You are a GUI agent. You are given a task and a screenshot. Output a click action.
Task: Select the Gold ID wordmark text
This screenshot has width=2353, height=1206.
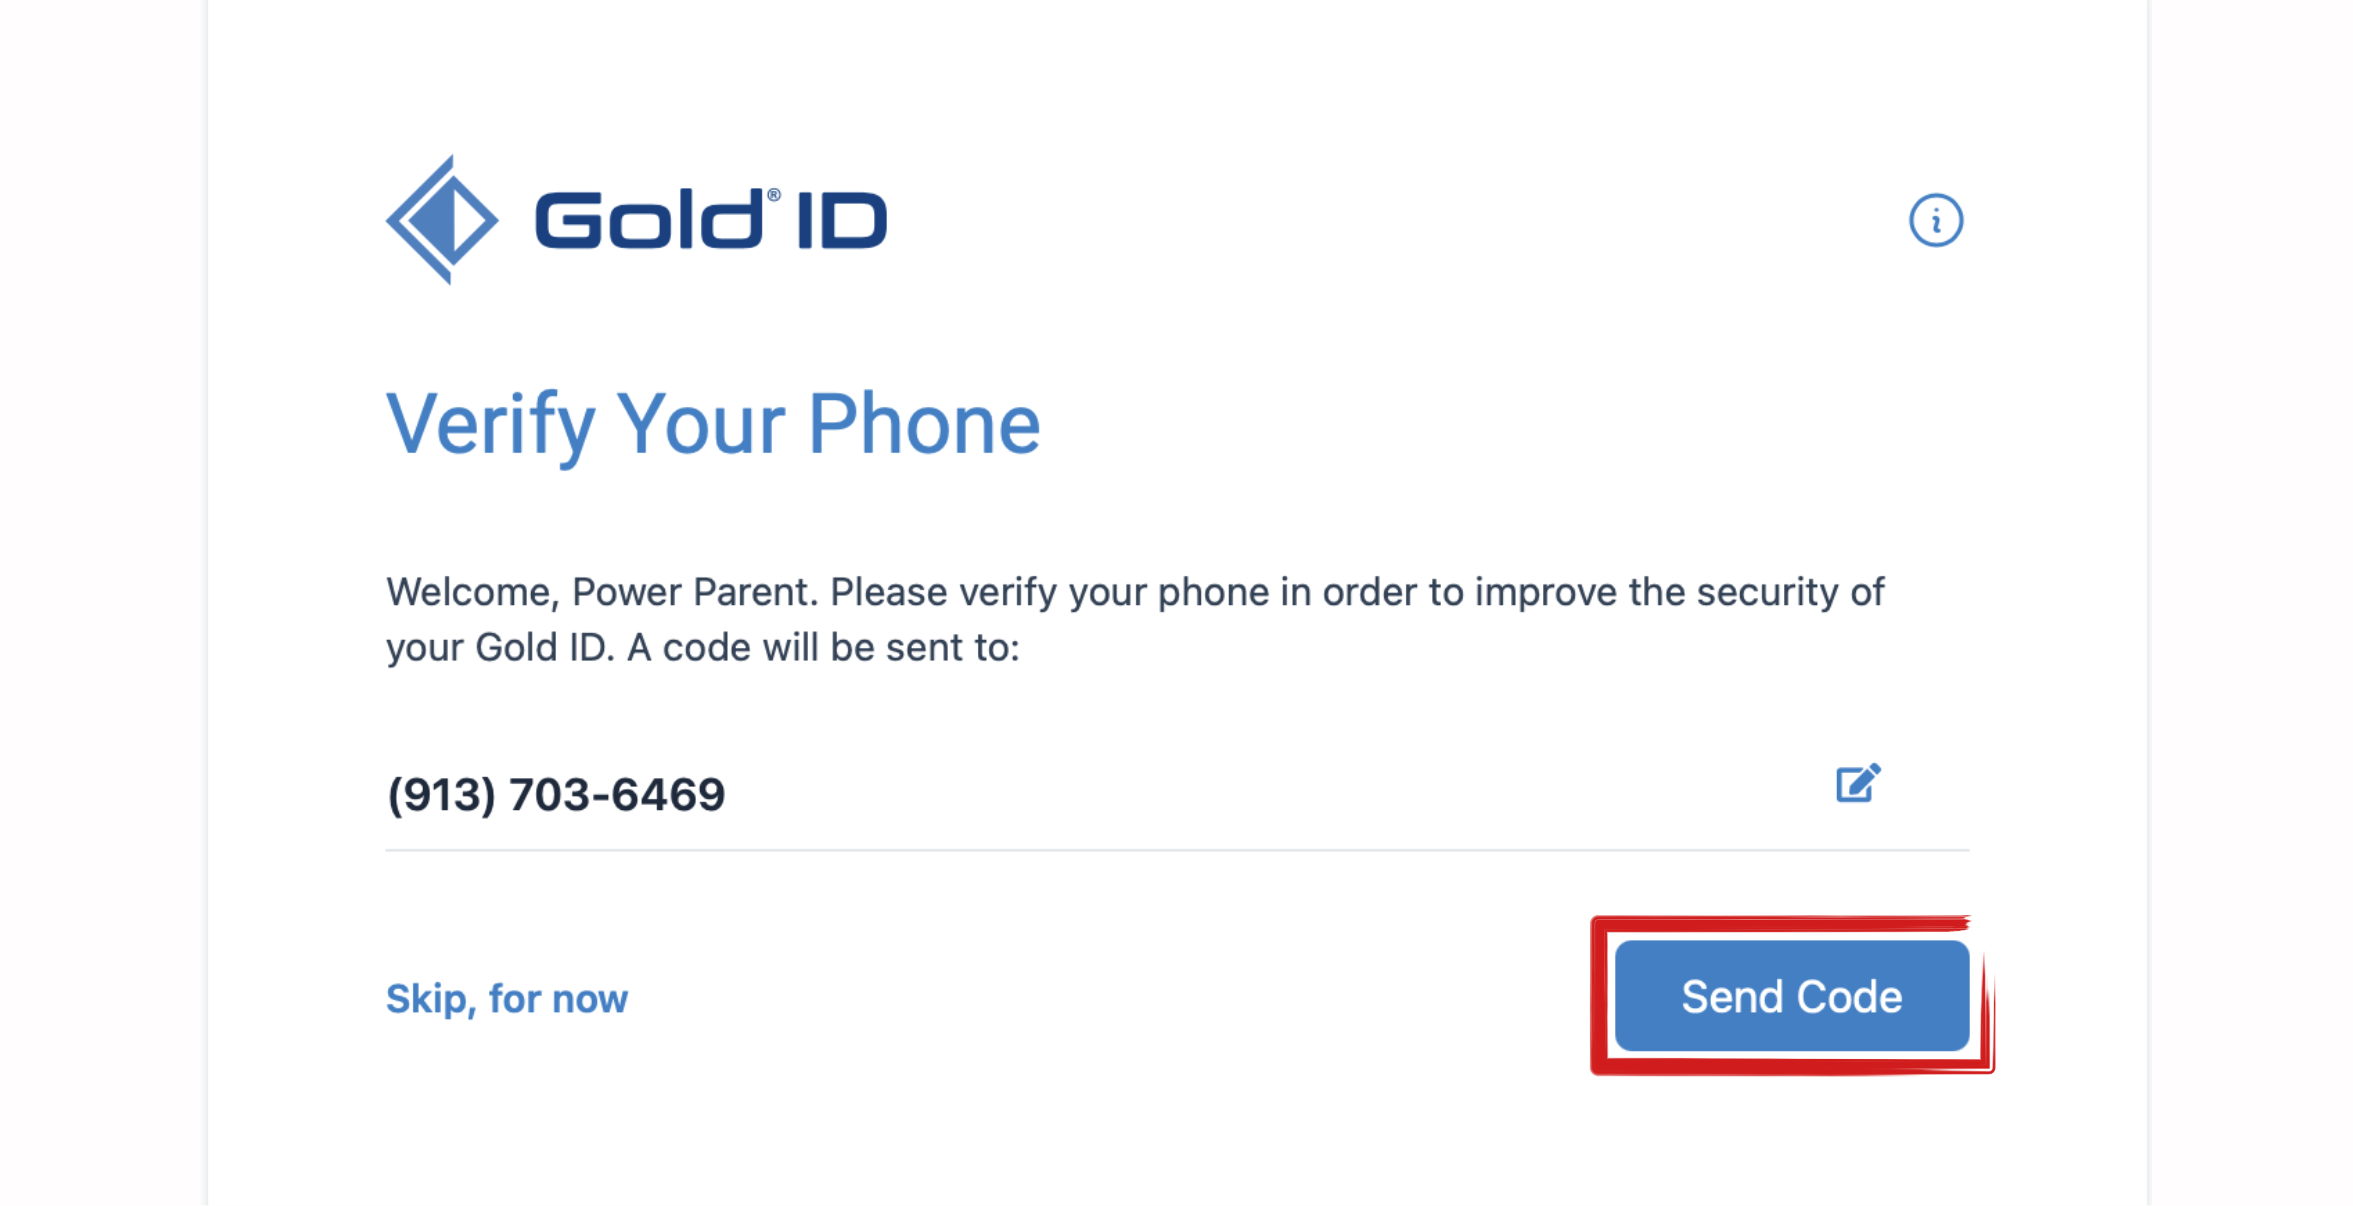tap(711, 219)
